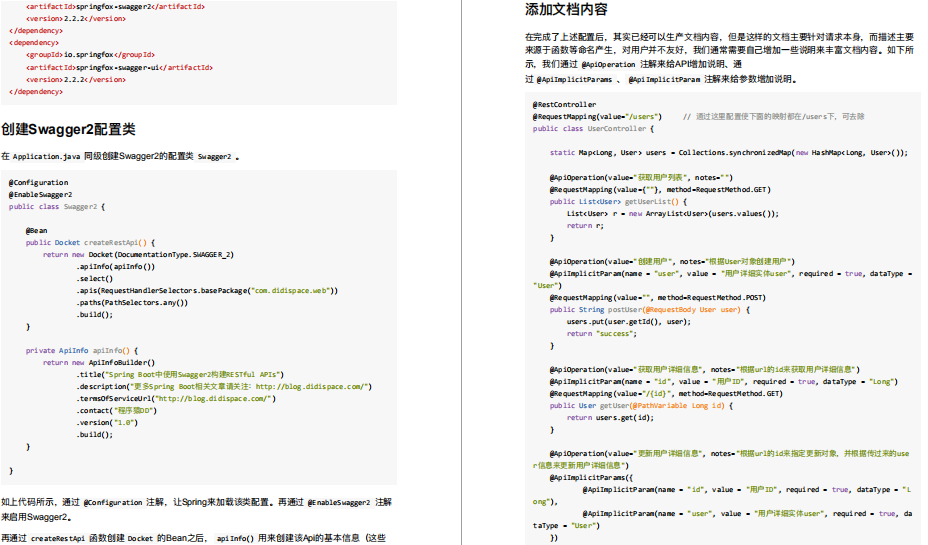Click the "@RequestMapping(value="/{id}", method=RequestMethod.GET)" line
This screenshot has height=545, width=928.
666,394
